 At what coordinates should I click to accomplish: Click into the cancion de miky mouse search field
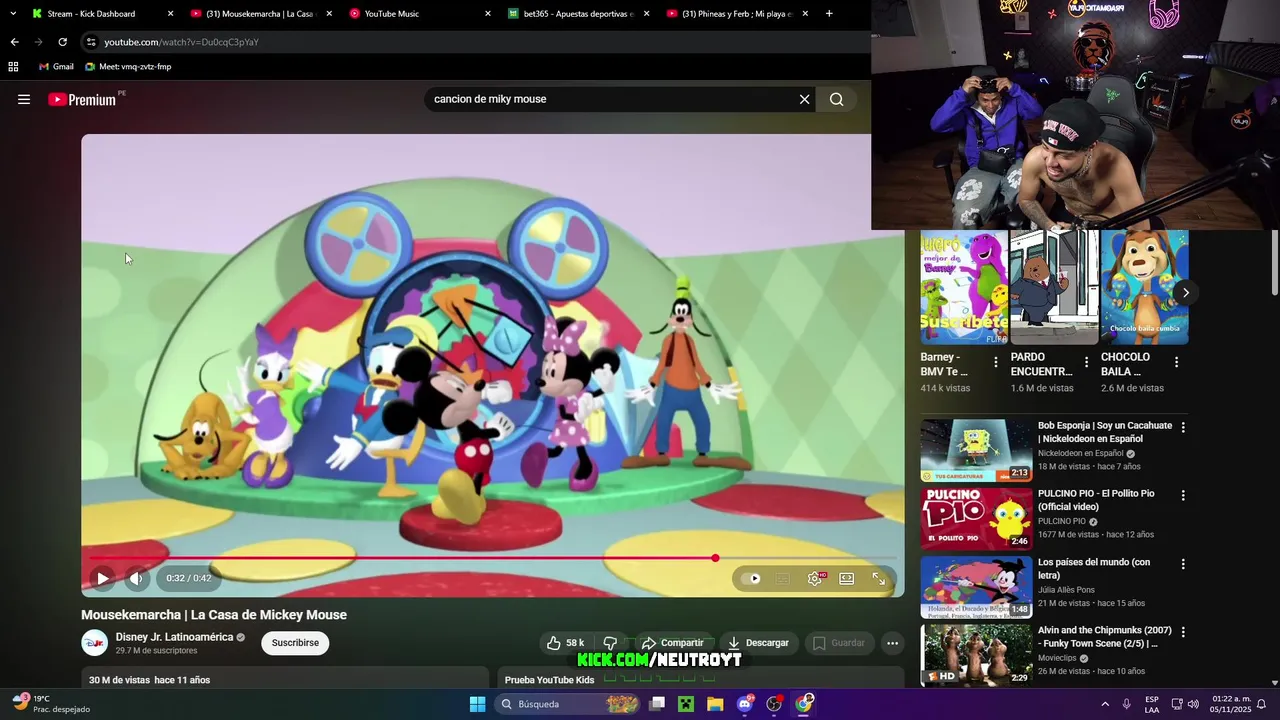coord(610,99)
